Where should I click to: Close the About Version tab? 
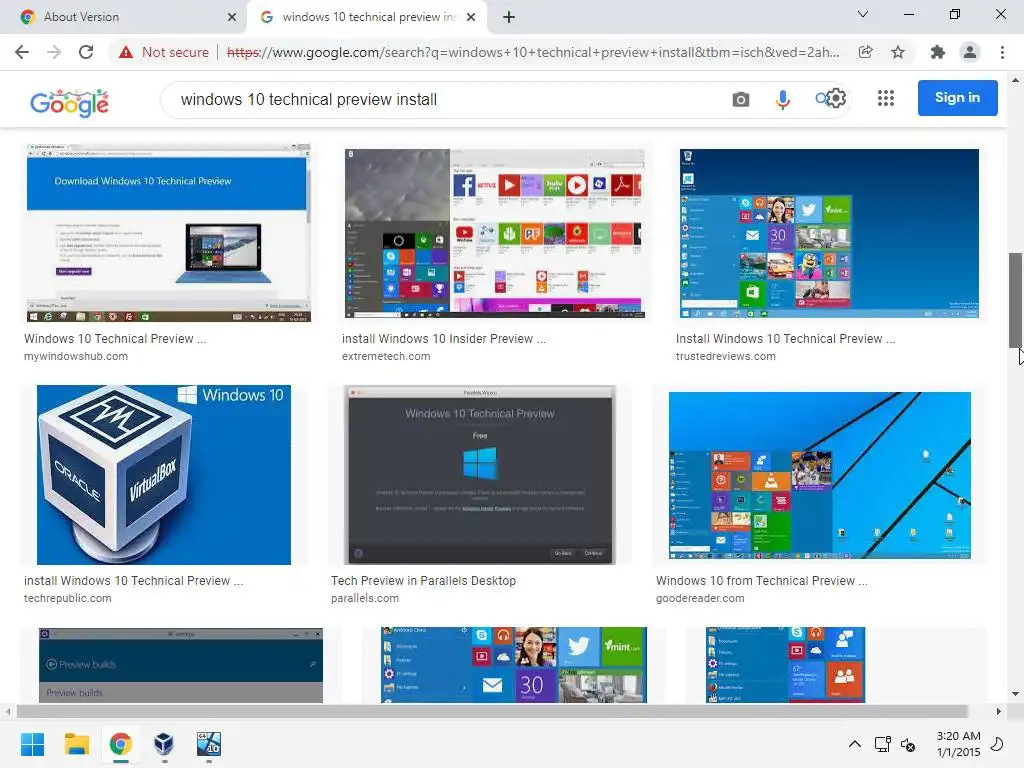[232, 17]
